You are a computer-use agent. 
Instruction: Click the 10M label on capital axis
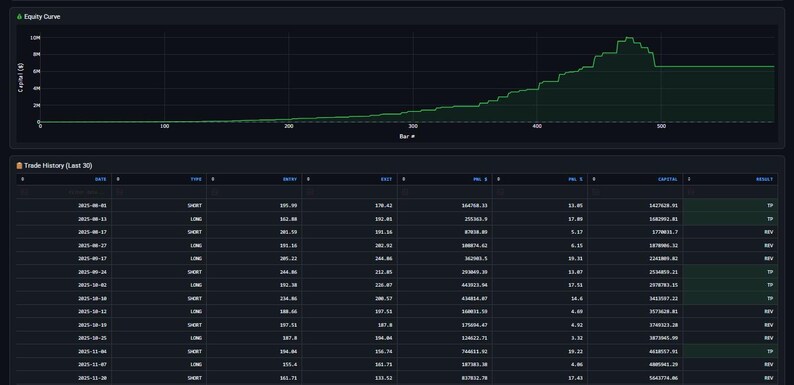tap(35, 37)
